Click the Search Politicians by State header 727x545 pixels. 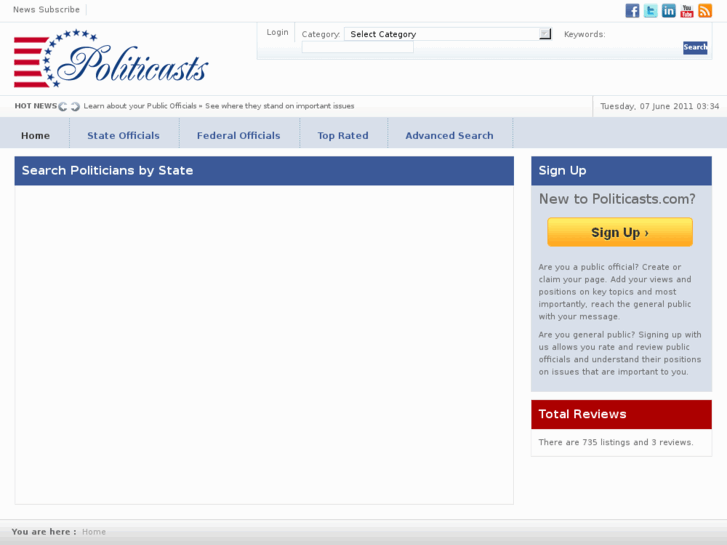point(264,171)
